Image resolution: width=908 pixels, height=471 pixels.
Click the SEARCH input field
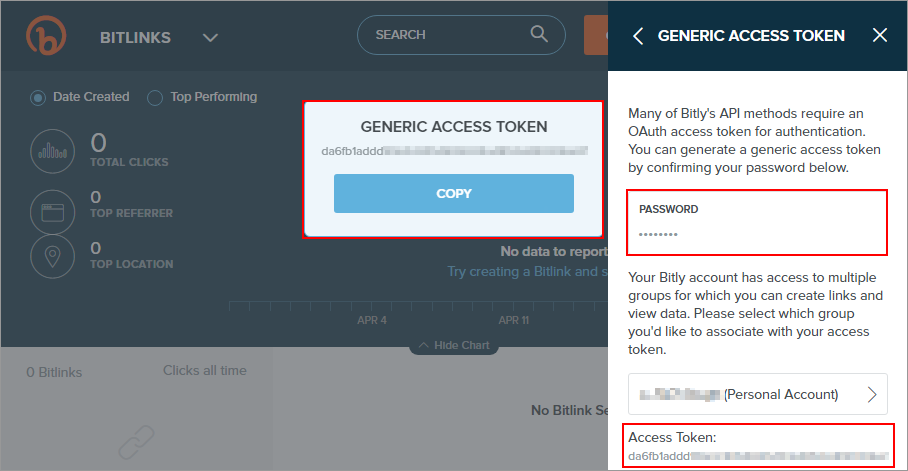tap(461, 35)
